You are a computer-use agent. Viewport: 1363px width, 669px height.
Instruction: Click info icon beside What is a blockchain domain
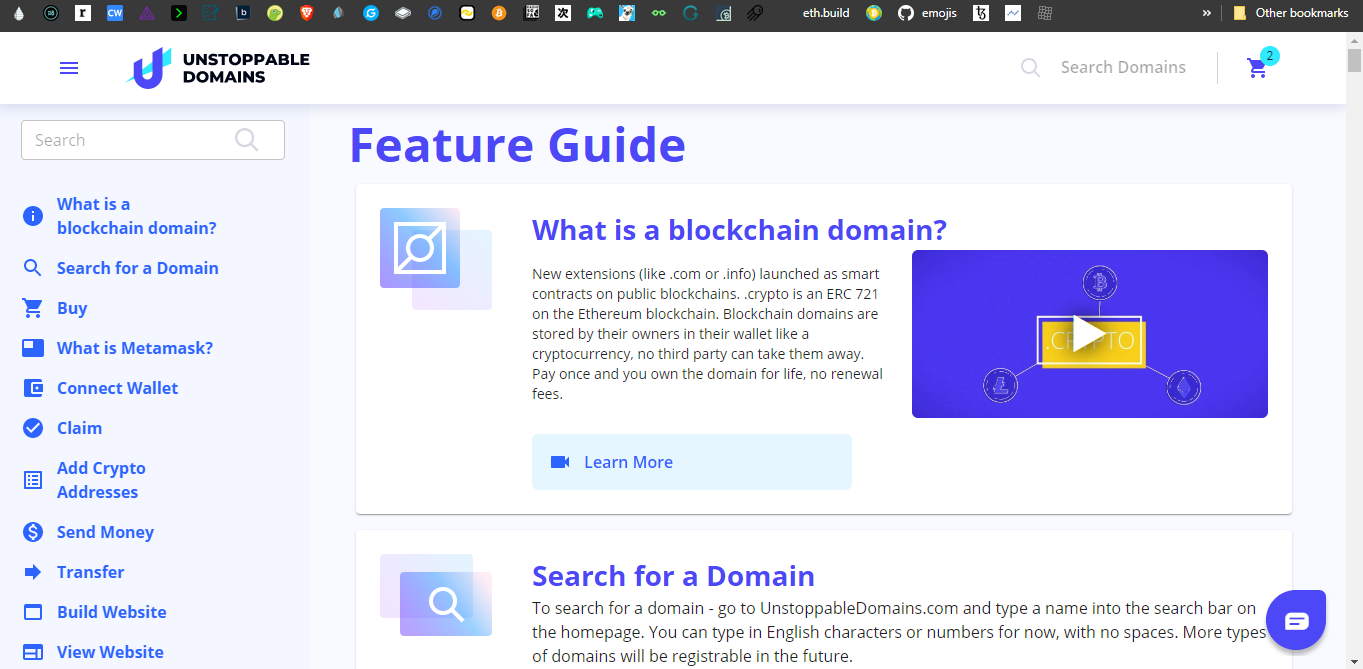click(33, 216)
